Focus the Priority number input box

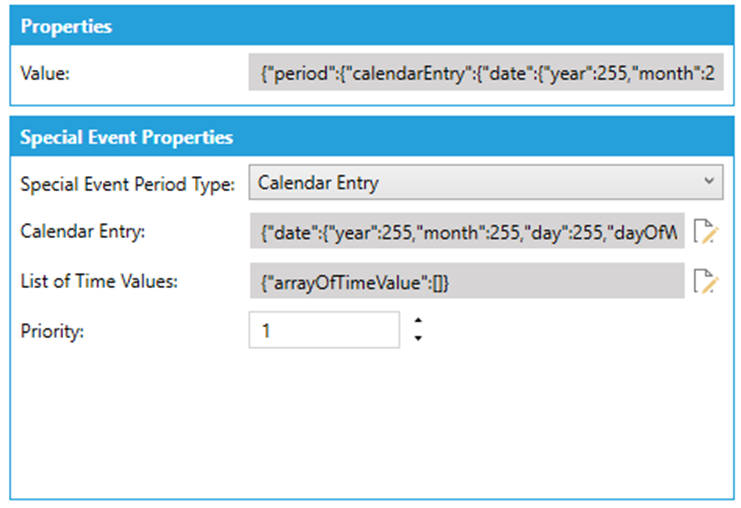click(x=324, y=330)
